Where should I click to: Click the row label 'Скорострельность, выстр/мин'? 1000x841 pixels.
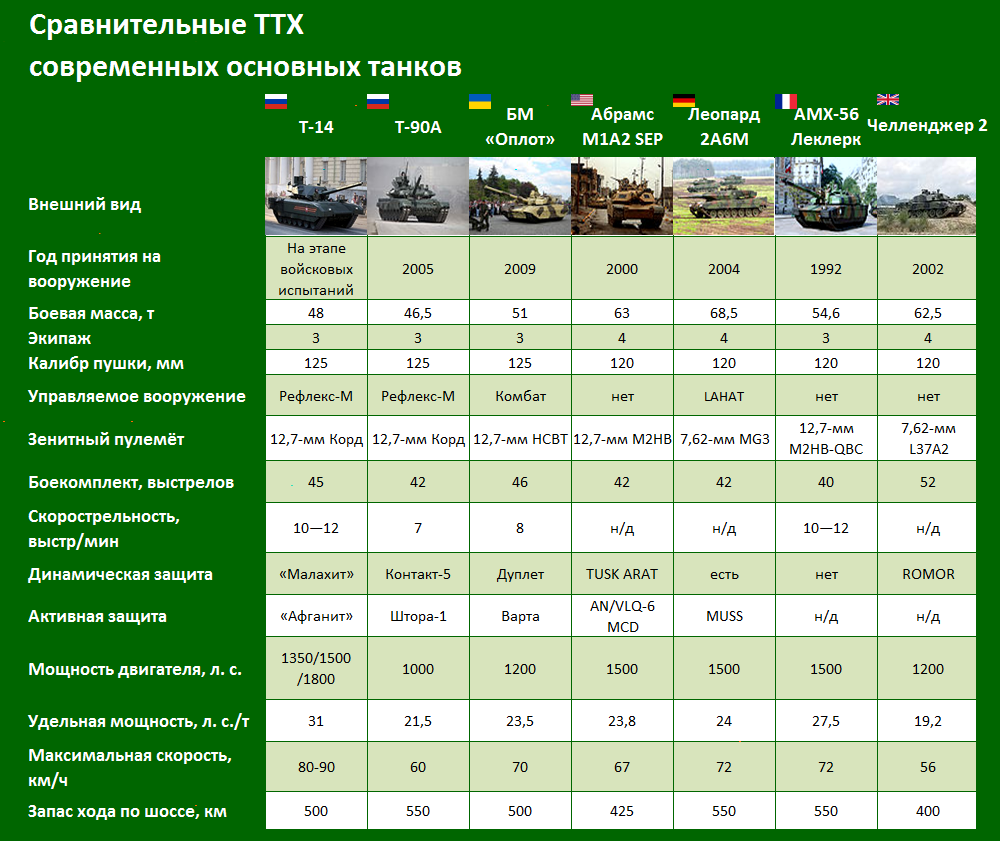[x=104, y=529]
